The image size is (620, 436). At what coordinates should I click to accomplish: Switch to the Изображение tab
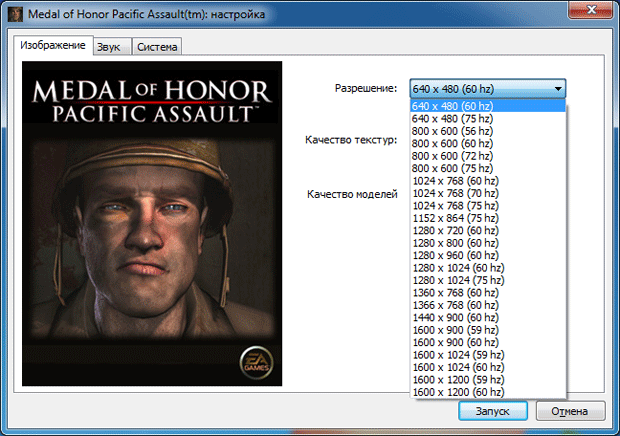53,45
